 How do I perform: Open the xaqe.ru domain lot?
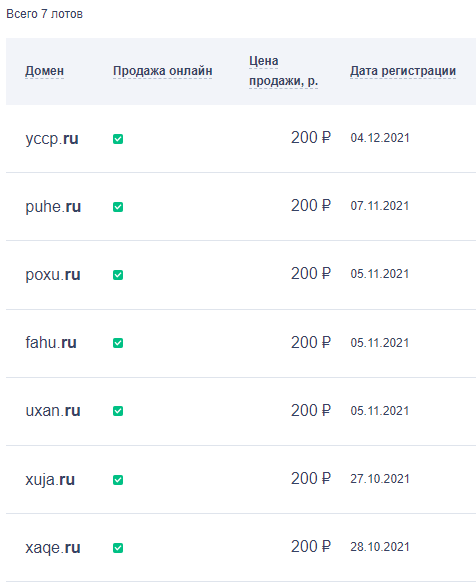pos(53,548)
